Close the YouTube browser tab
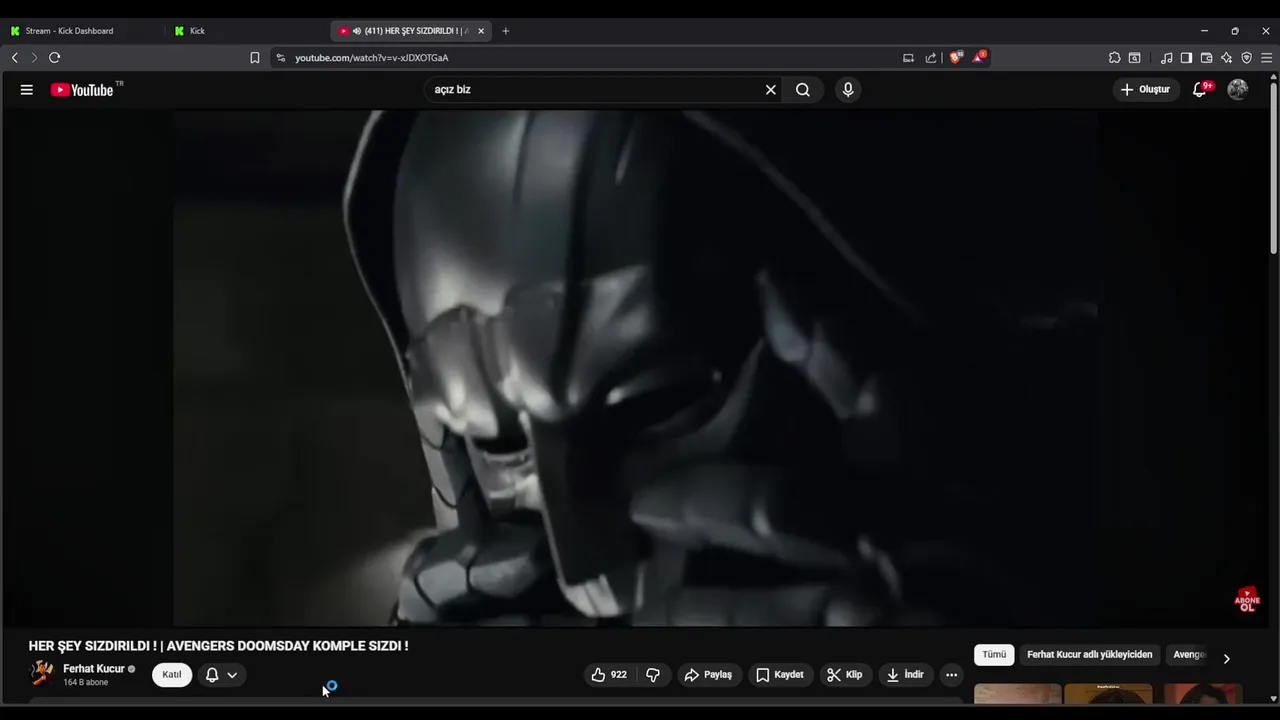This screenshot has height=720, width=1280. tap(481, 31)
